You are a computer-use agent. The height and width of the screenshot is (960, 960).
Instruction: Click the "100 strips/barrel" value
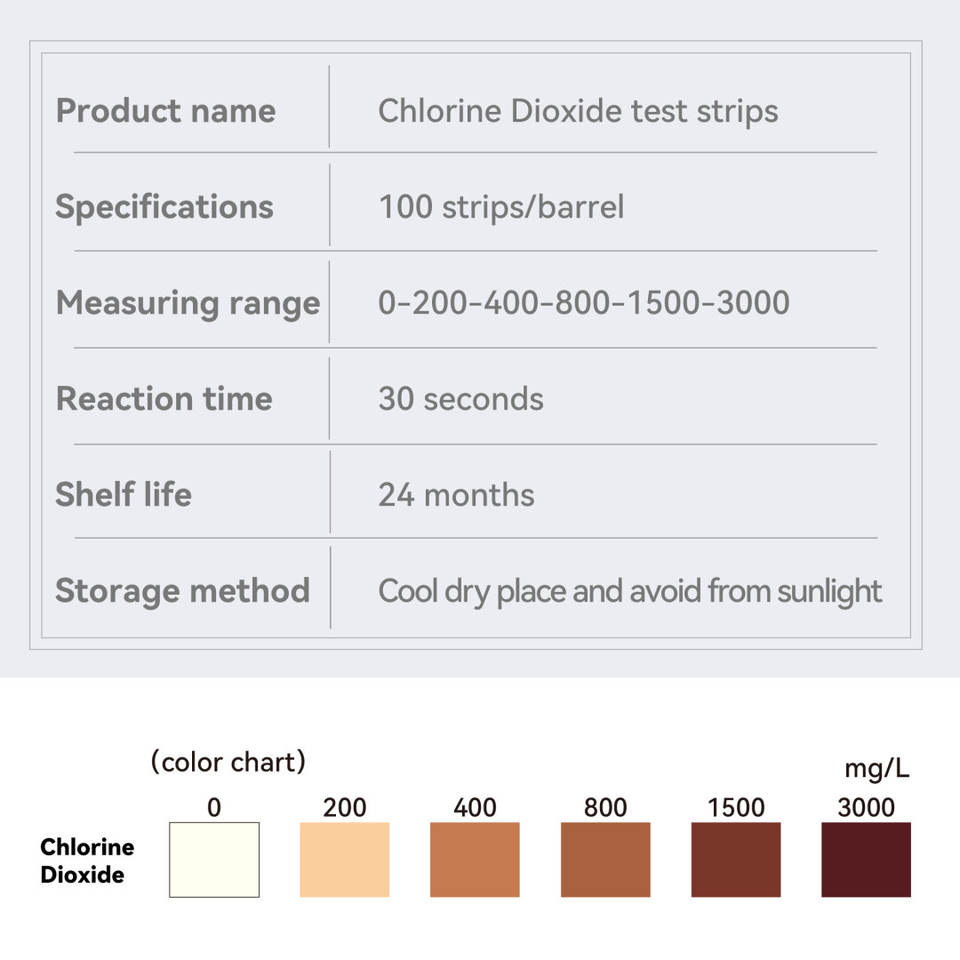pyautogui.click(x=501, y=206)
